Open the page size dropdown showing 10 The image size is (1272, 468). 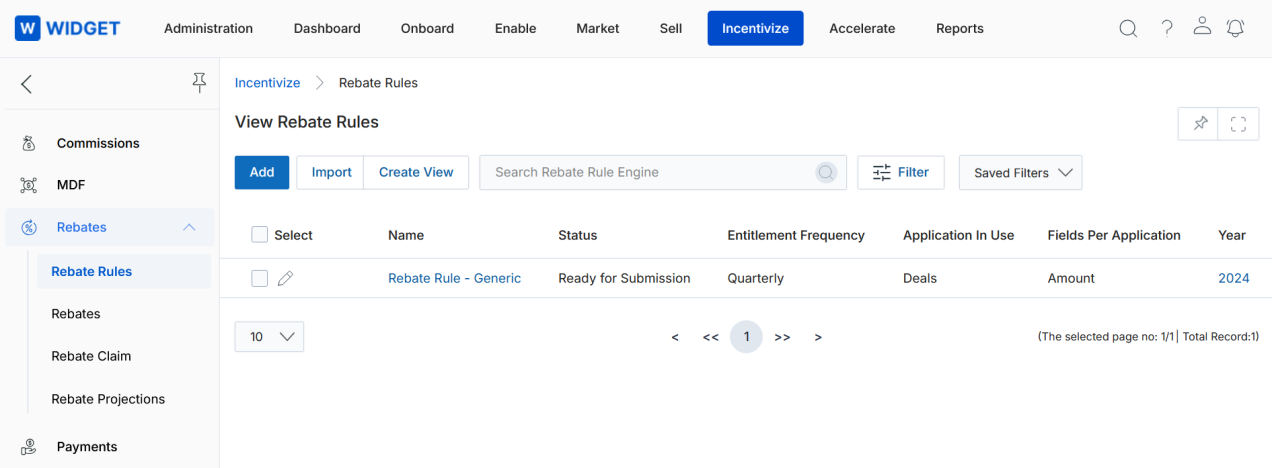pos(269,337)
